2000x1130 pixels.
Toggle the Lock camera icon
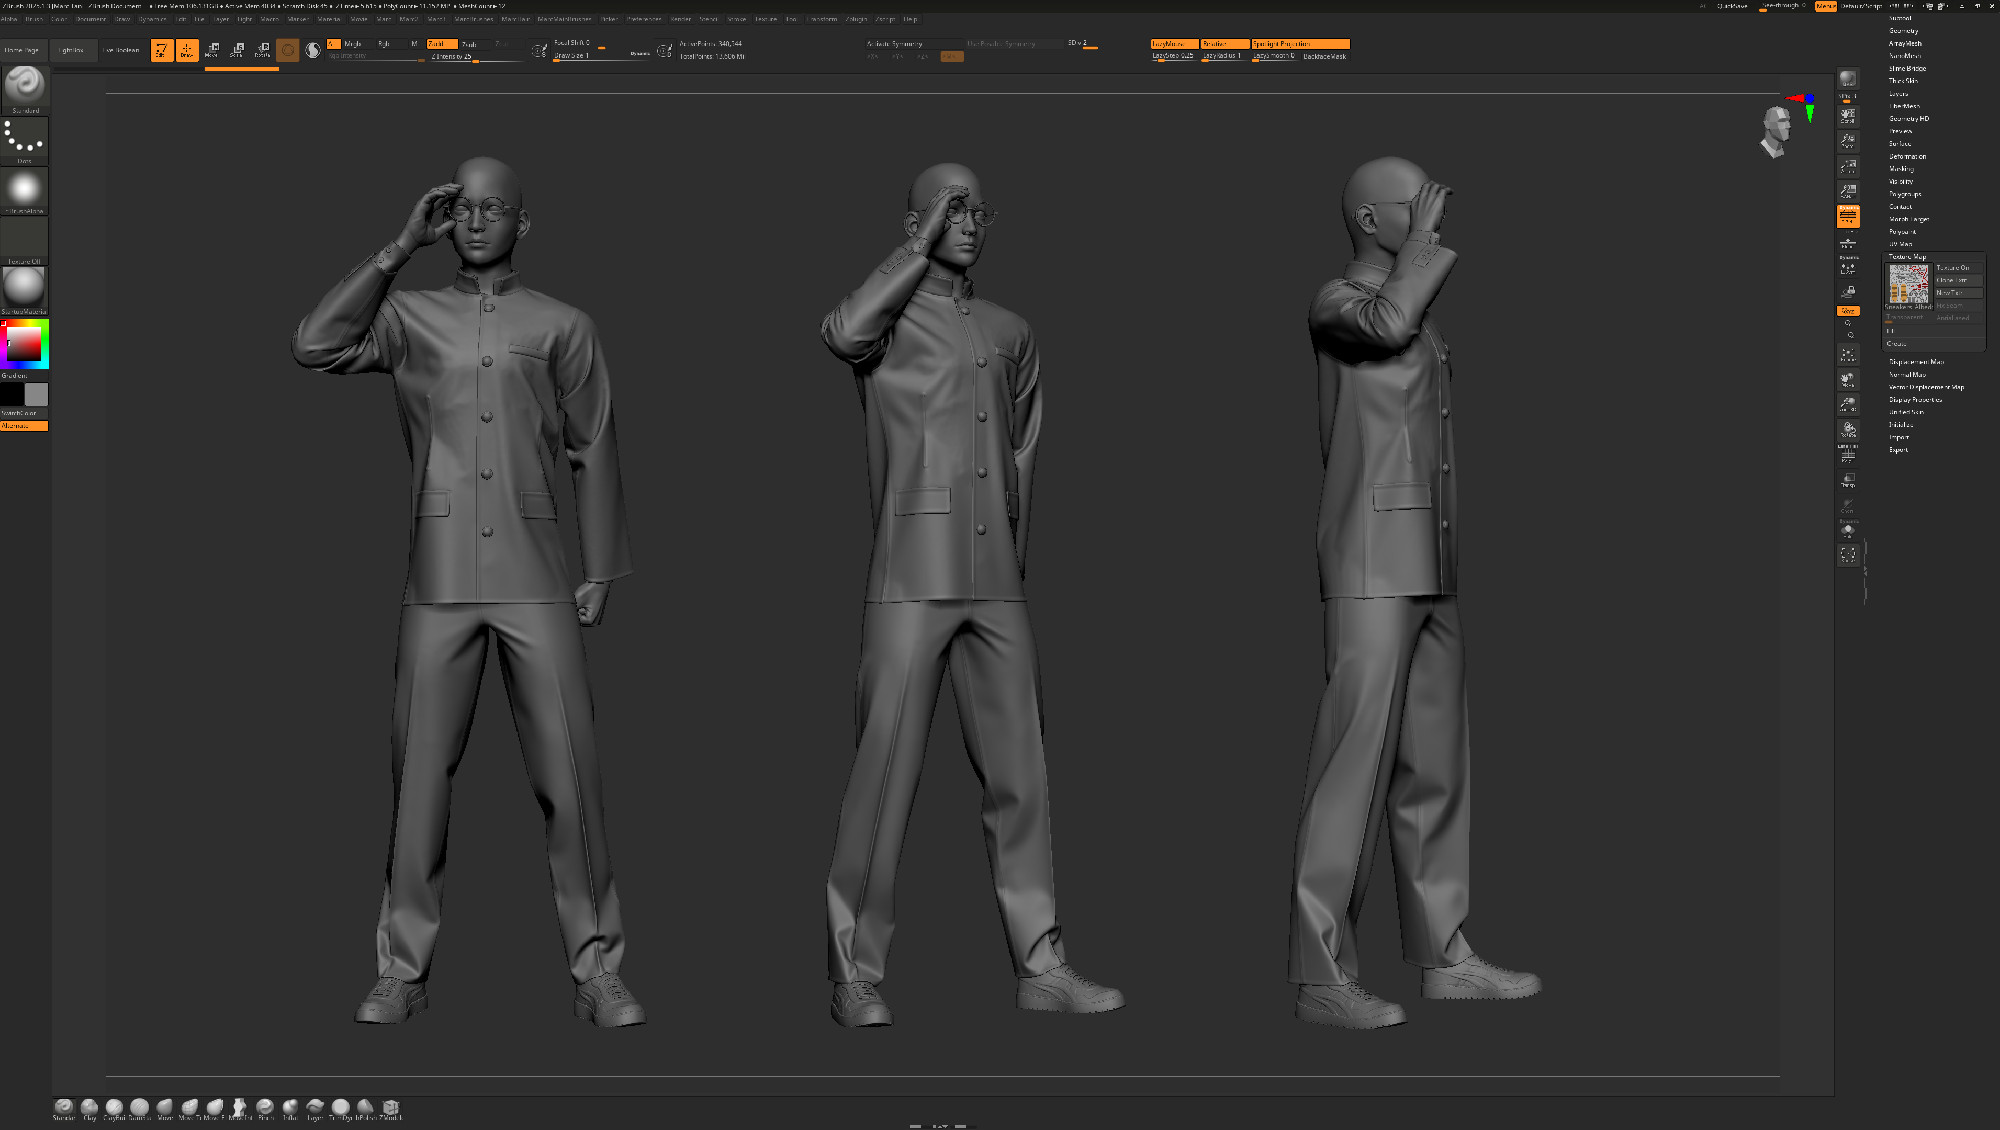click(1848, 292)
